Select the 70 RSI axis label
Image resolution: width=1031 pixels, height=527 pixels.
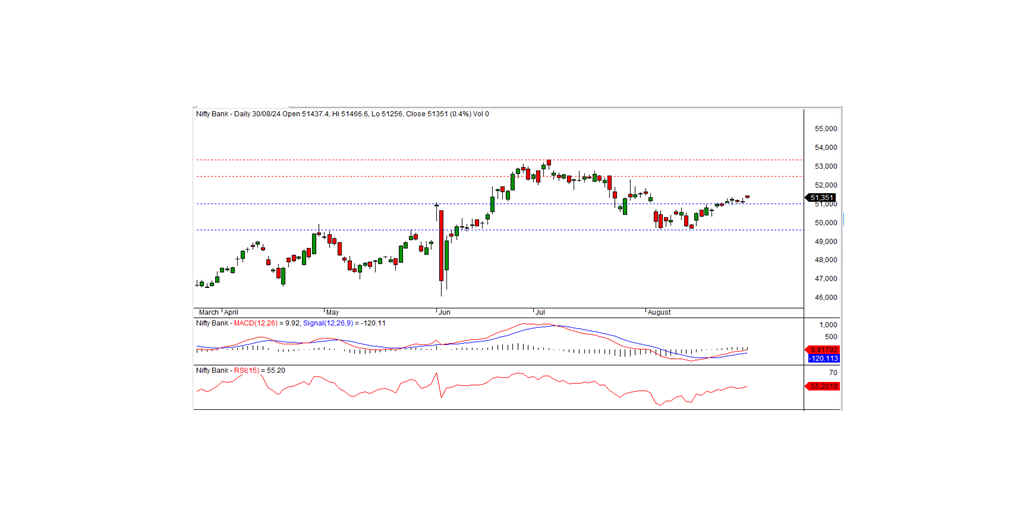click(x=832, y=373)
